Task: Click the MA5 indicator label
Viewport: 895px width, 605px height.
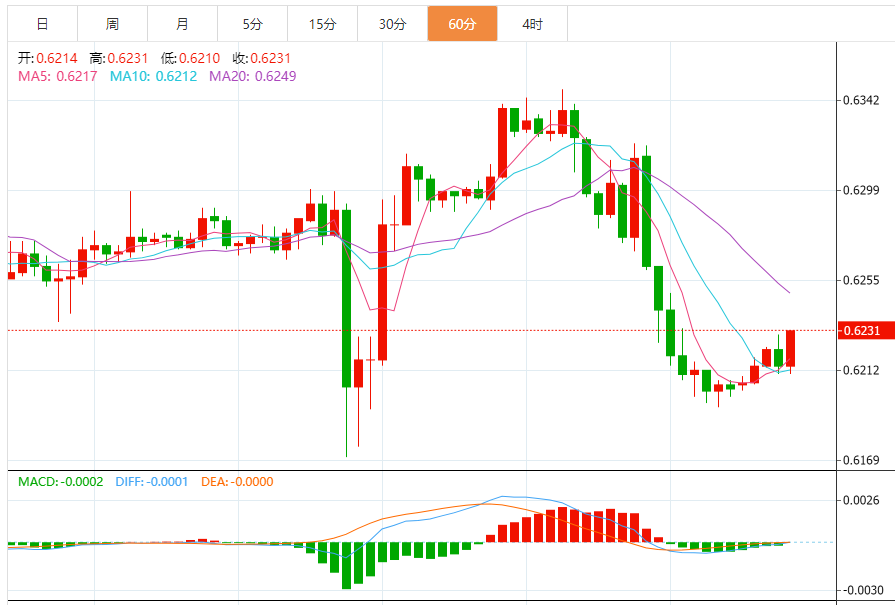Action: [57, 76]
